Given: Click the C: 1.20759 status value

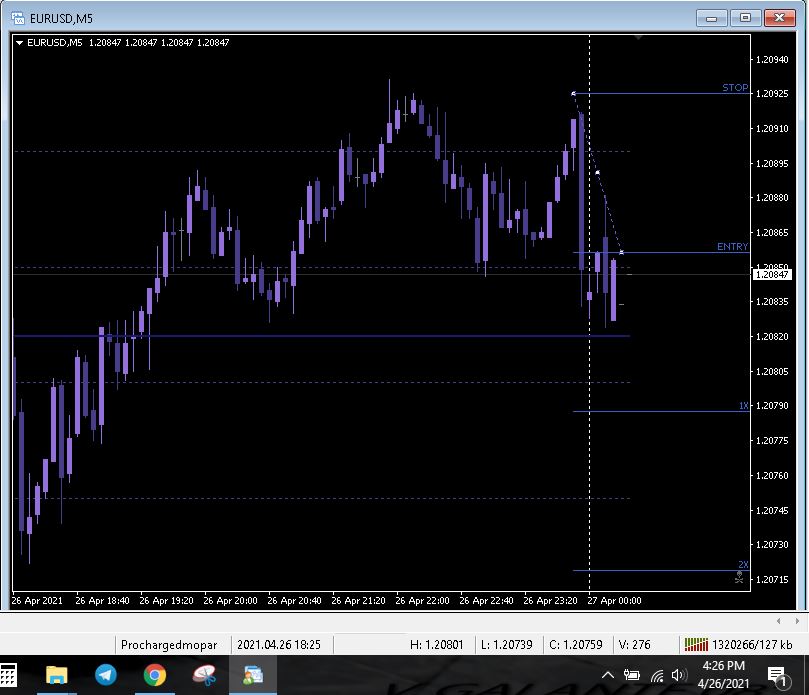Looking at the screenshot, I should (x=576, y=645).
